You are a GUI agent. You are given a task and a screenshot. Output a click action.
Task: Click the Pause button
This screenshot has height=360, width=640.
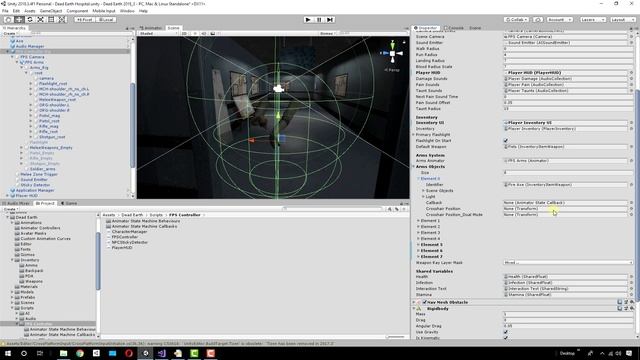pyautogui.click(x=319, y=20)
